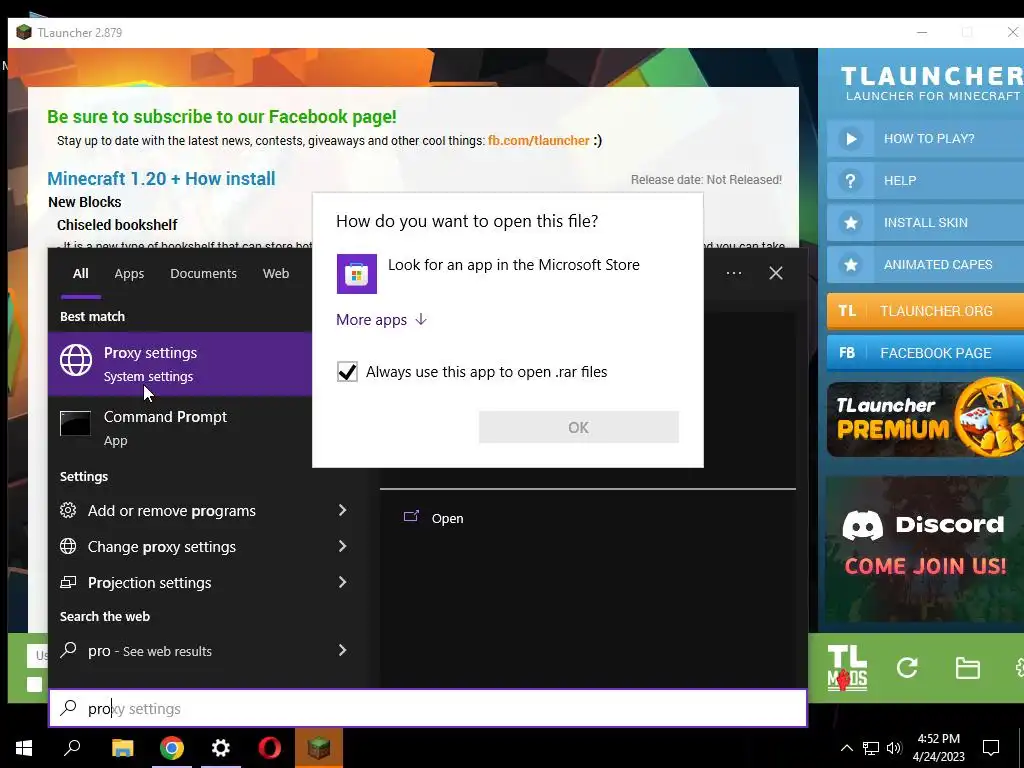Image resolution: width=1024 pixels, height=768 pixels.
Task: Click the Change proxy settings globe icon
Action: tap(68, 546)
